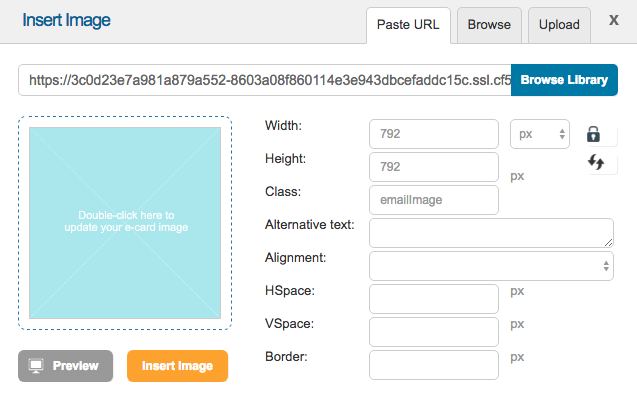
Task: Switch to the Browse tab
Action: [x=489, y=25]
